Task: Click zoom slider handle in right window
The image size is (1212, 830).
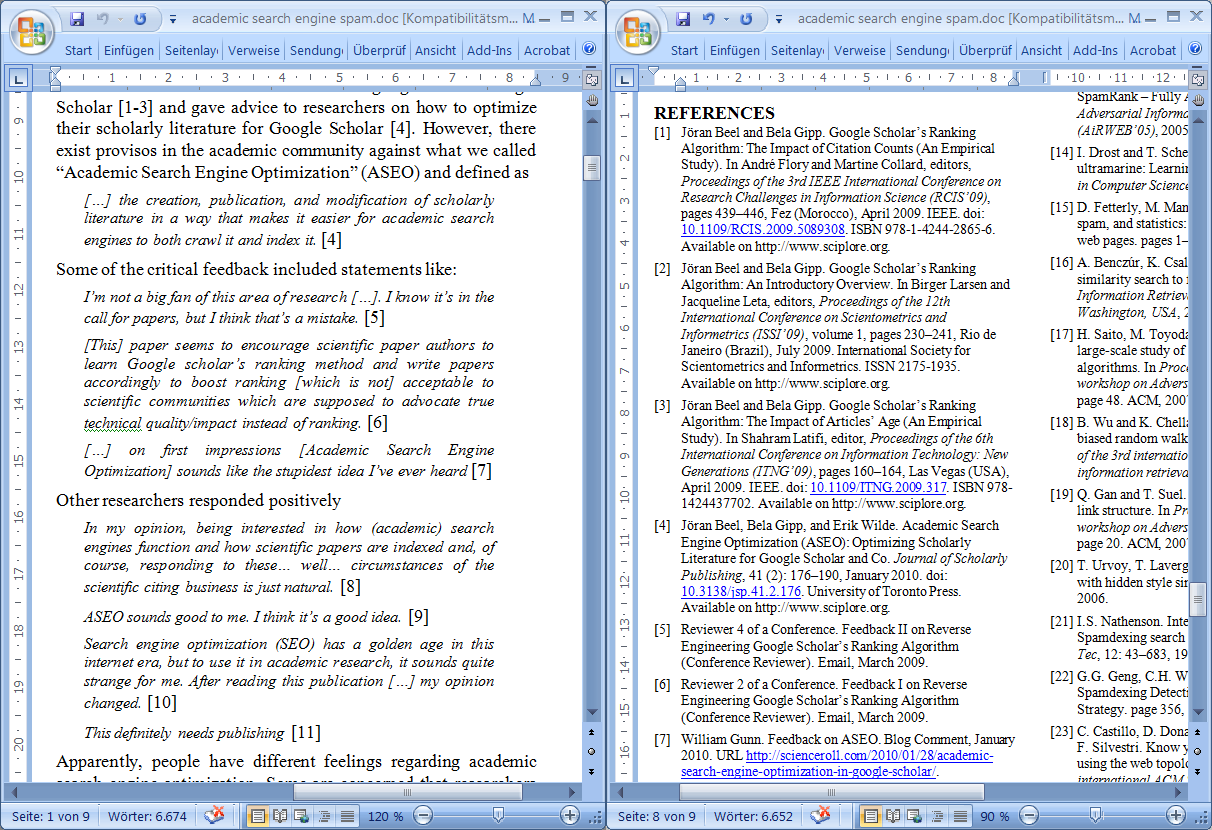Action: (x=1096, y=816)
